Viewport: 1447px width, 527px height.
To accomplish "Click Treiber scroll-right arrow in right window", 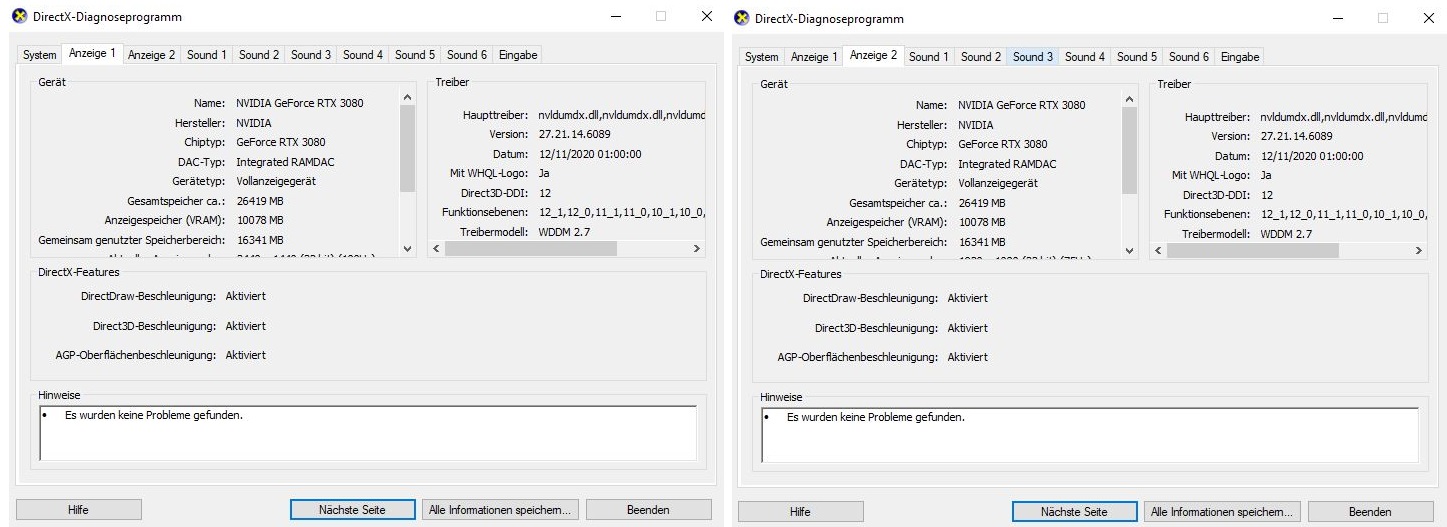I will tap(1419, 251).
